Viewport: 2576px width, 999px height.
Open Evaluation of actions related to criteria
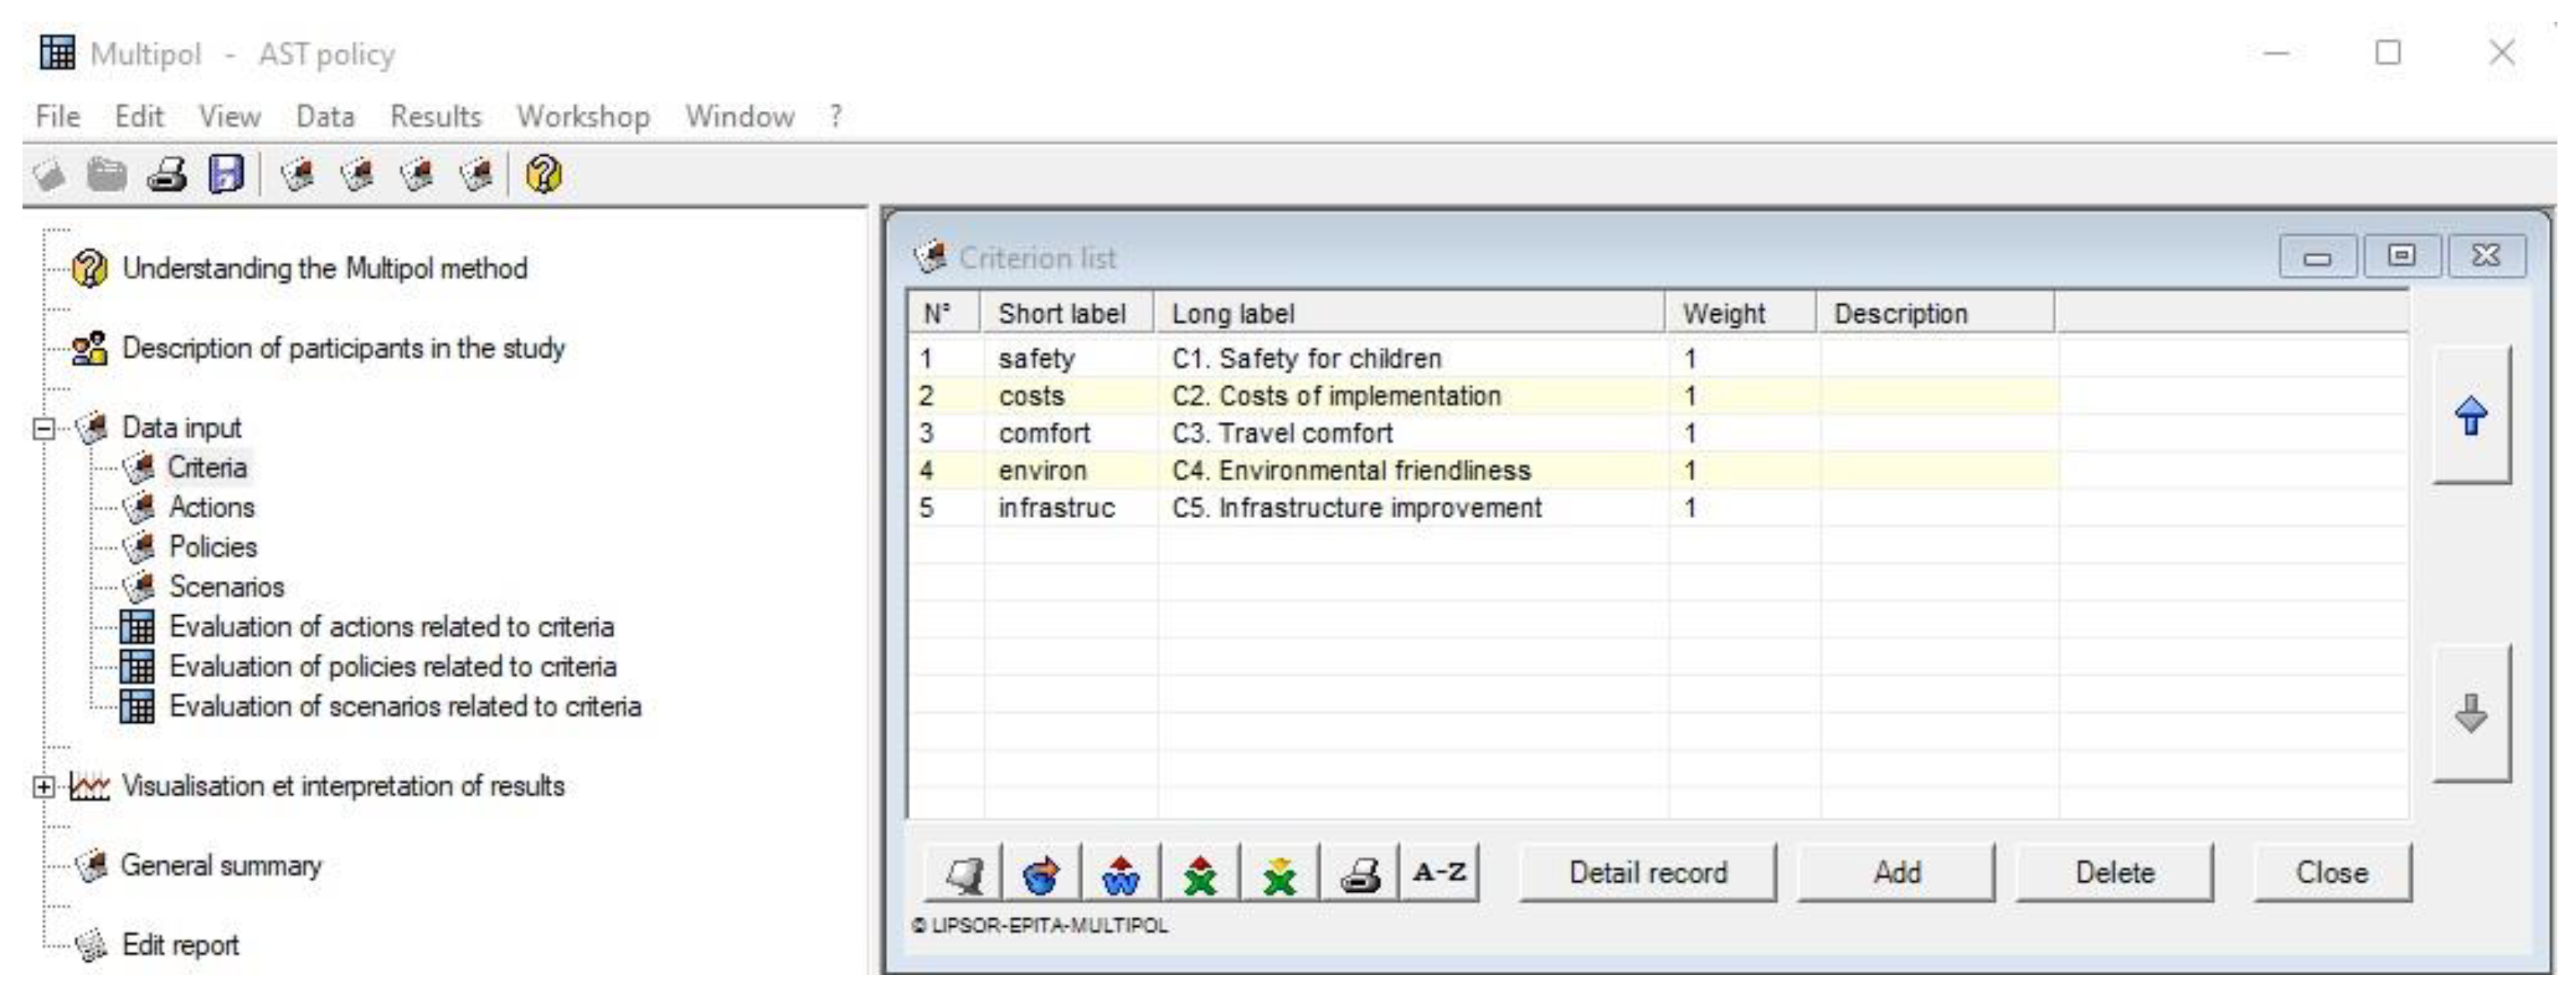(x=391, y=627)
